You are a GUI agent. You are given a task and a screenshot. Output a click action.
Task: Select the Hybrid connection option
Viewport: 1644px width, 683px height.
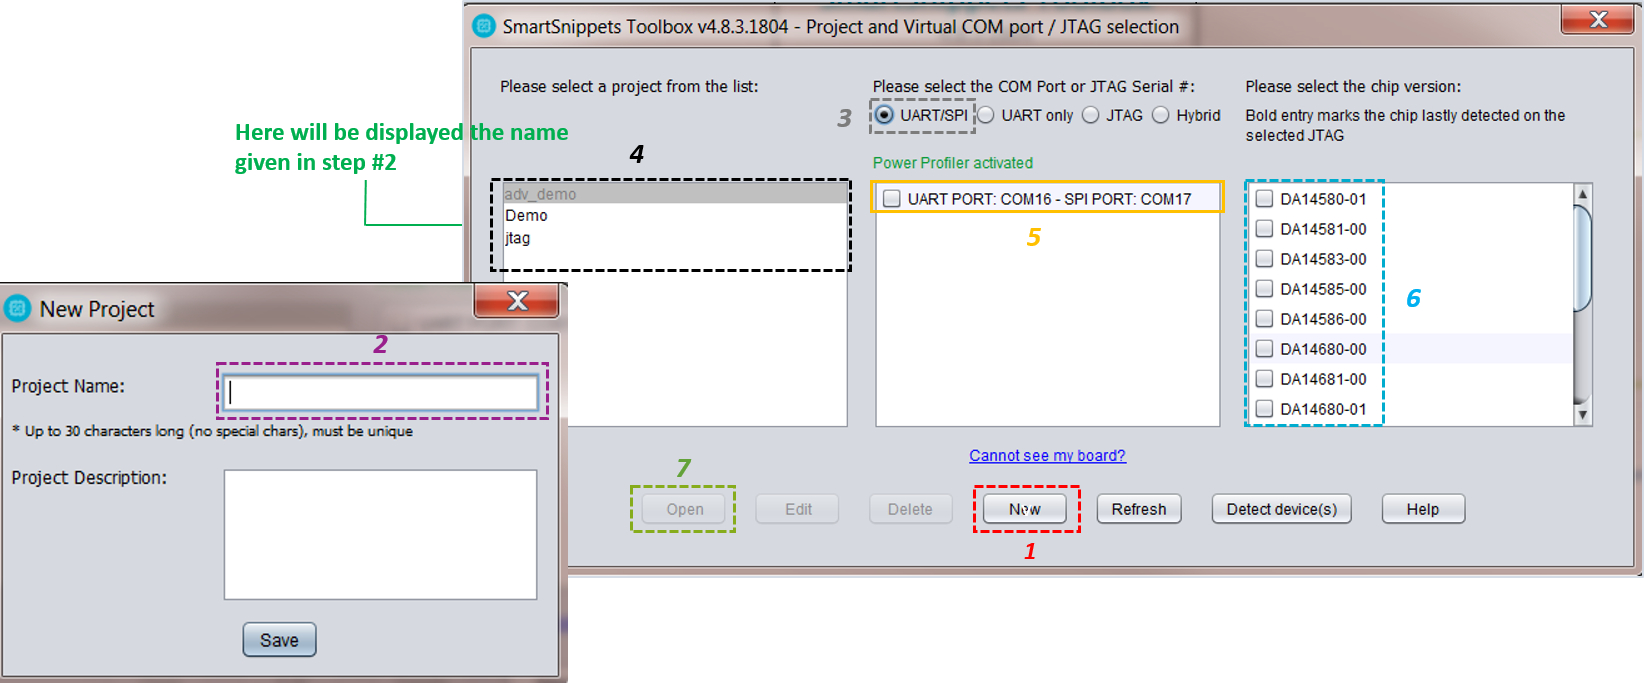coord(1161,115)
